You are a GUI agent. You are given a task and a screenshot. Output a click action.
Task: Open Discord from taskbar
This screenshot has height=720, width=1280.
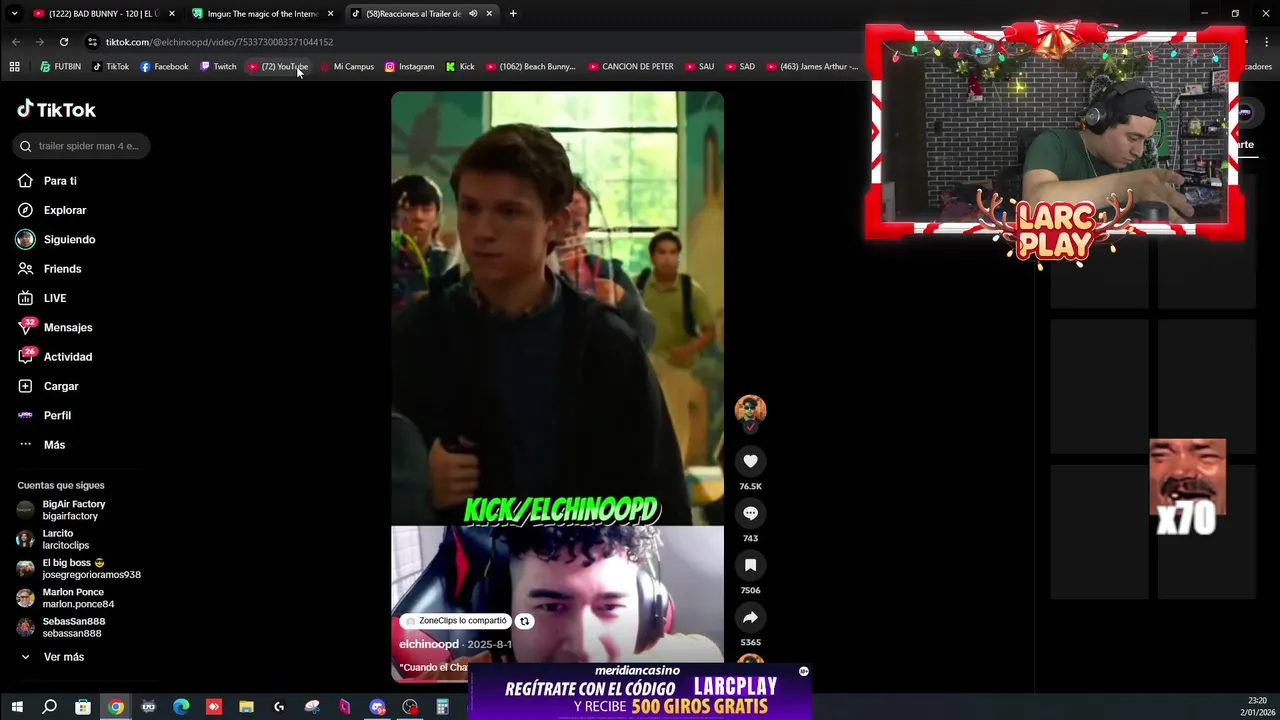coord(377,707)
